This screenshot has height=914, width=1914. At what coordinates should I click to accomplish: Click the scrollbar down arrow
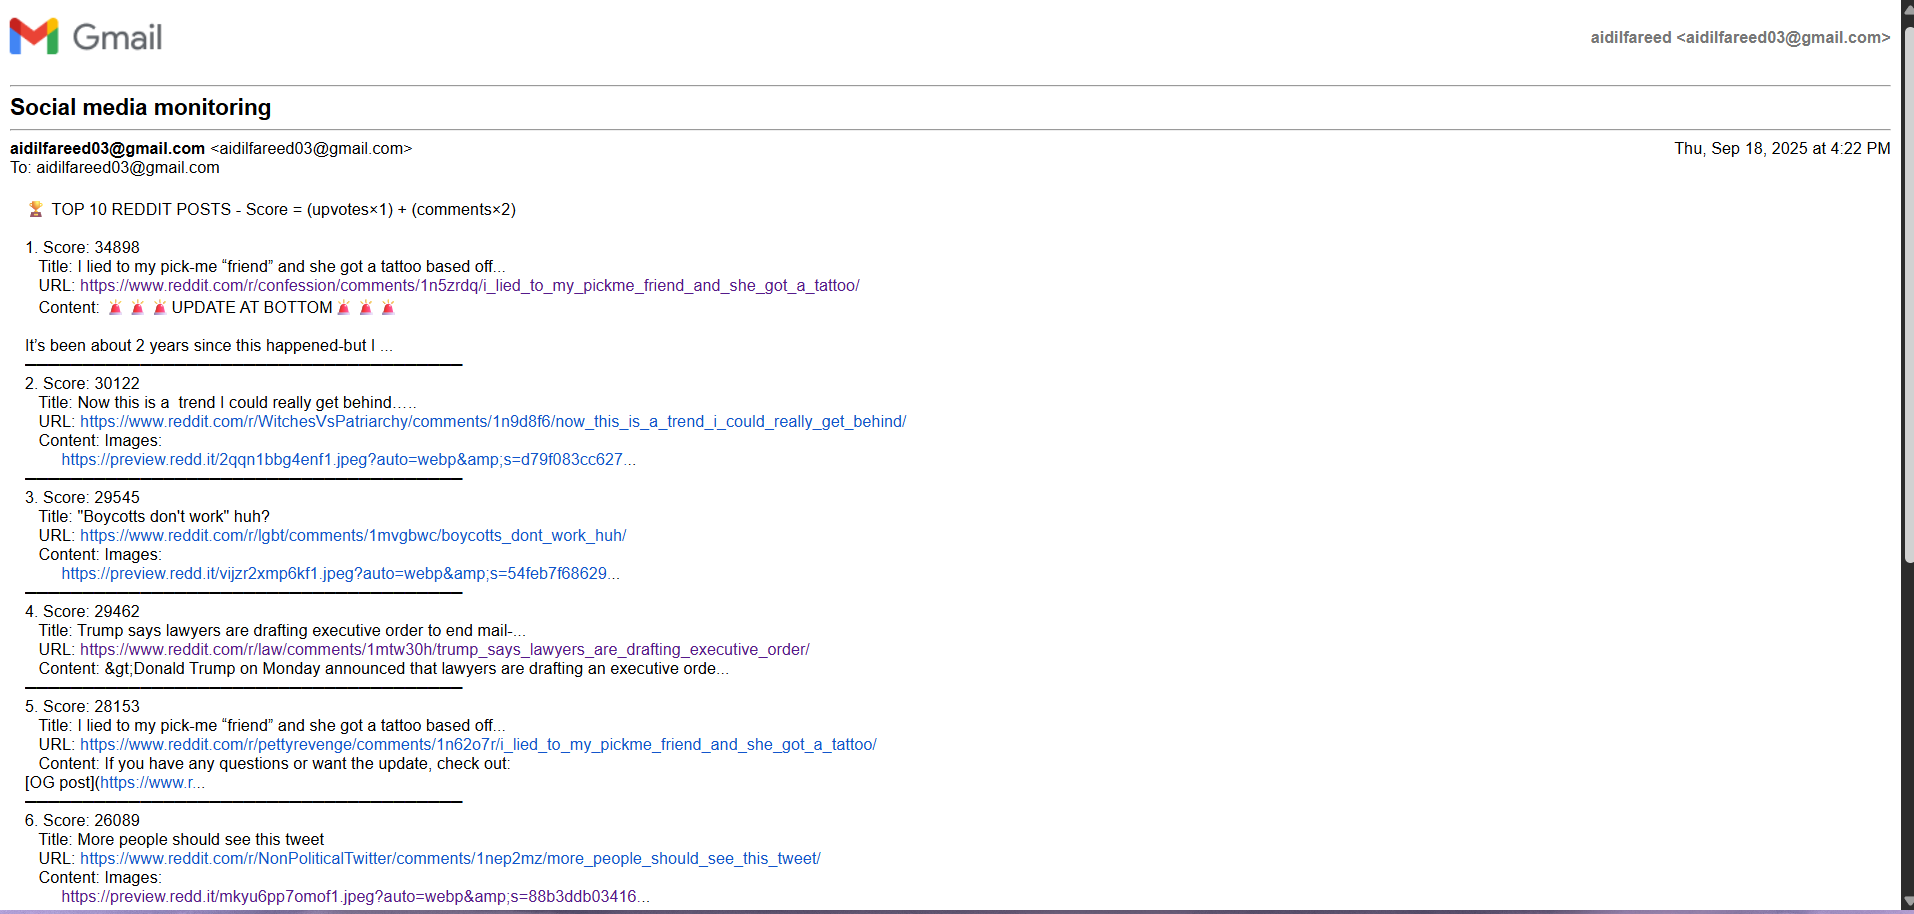(x=1907, y=901)
